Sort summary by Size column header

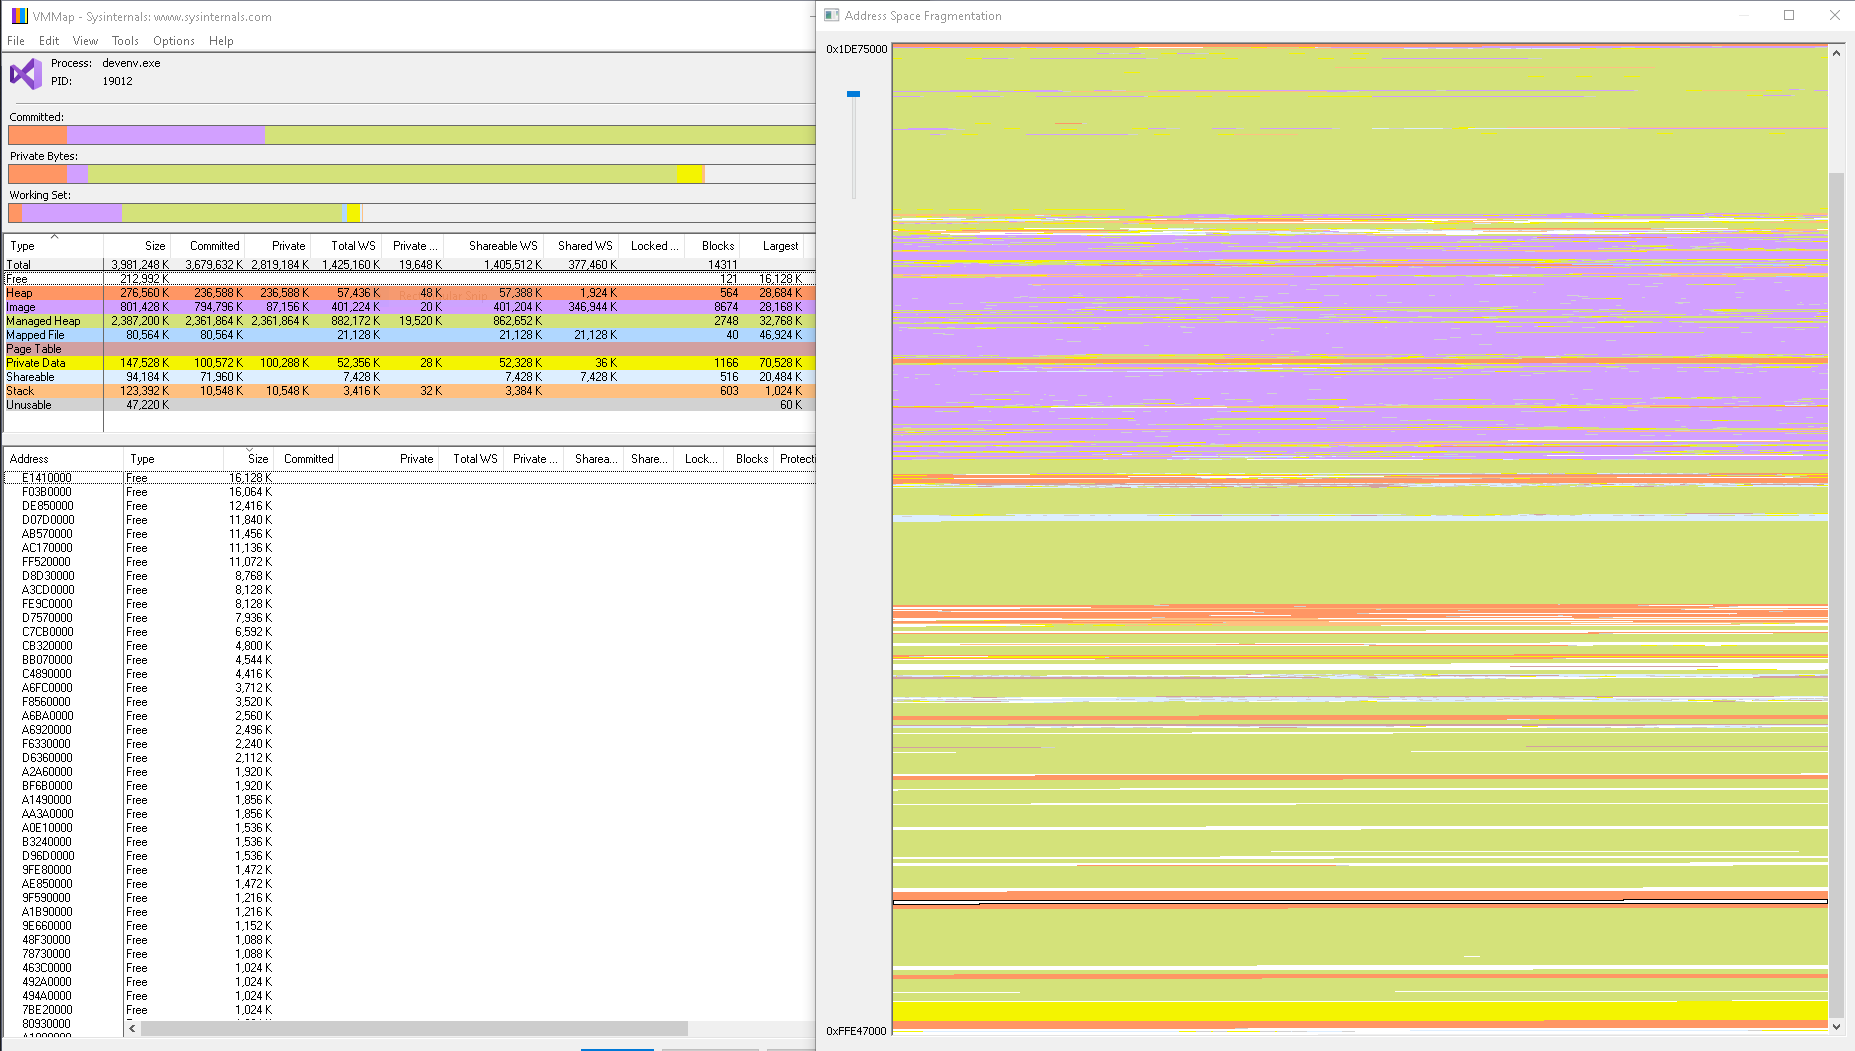pos(137,246)
